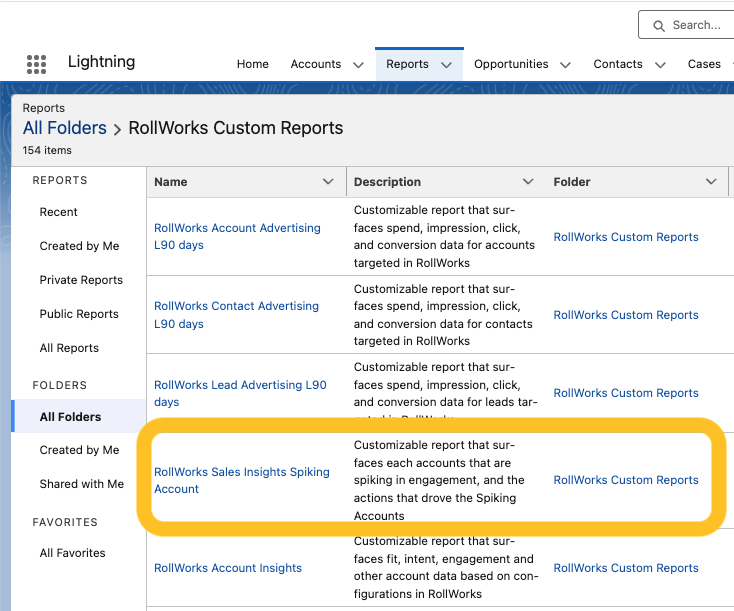Image resolution: width=734 pixels, height=611 pixels.
Task: Show Private Reports in the sidebar
Action: point(81,280)
